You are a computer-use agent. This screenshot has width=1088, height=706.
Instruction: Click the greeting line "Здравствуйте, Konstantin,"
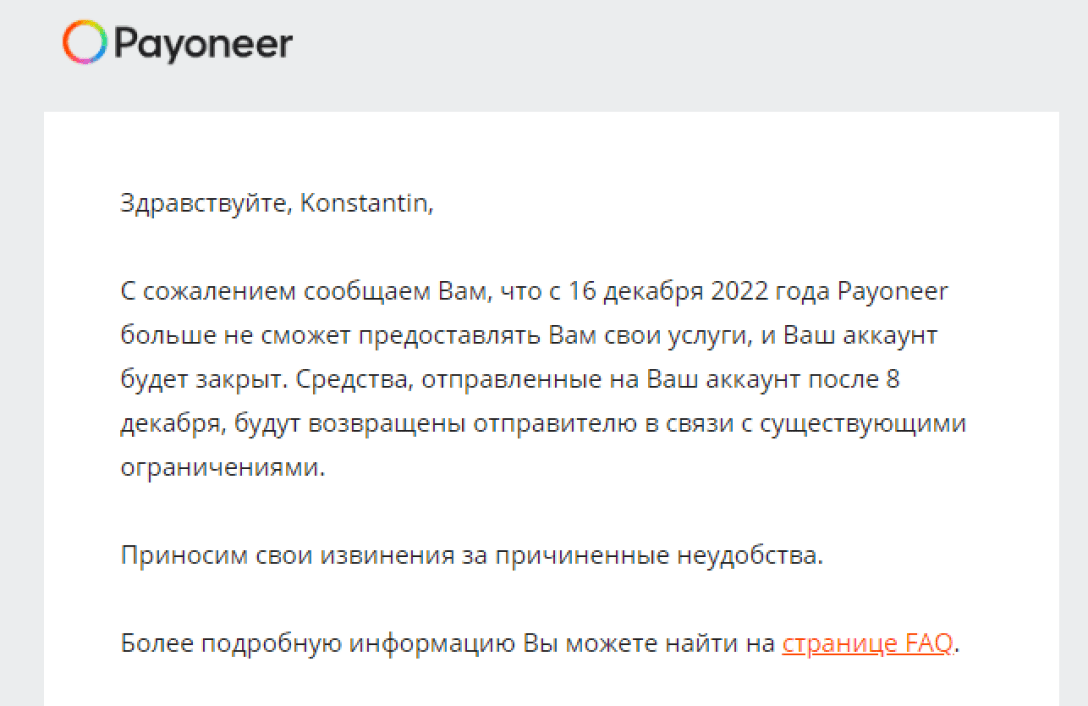[277, 204]
